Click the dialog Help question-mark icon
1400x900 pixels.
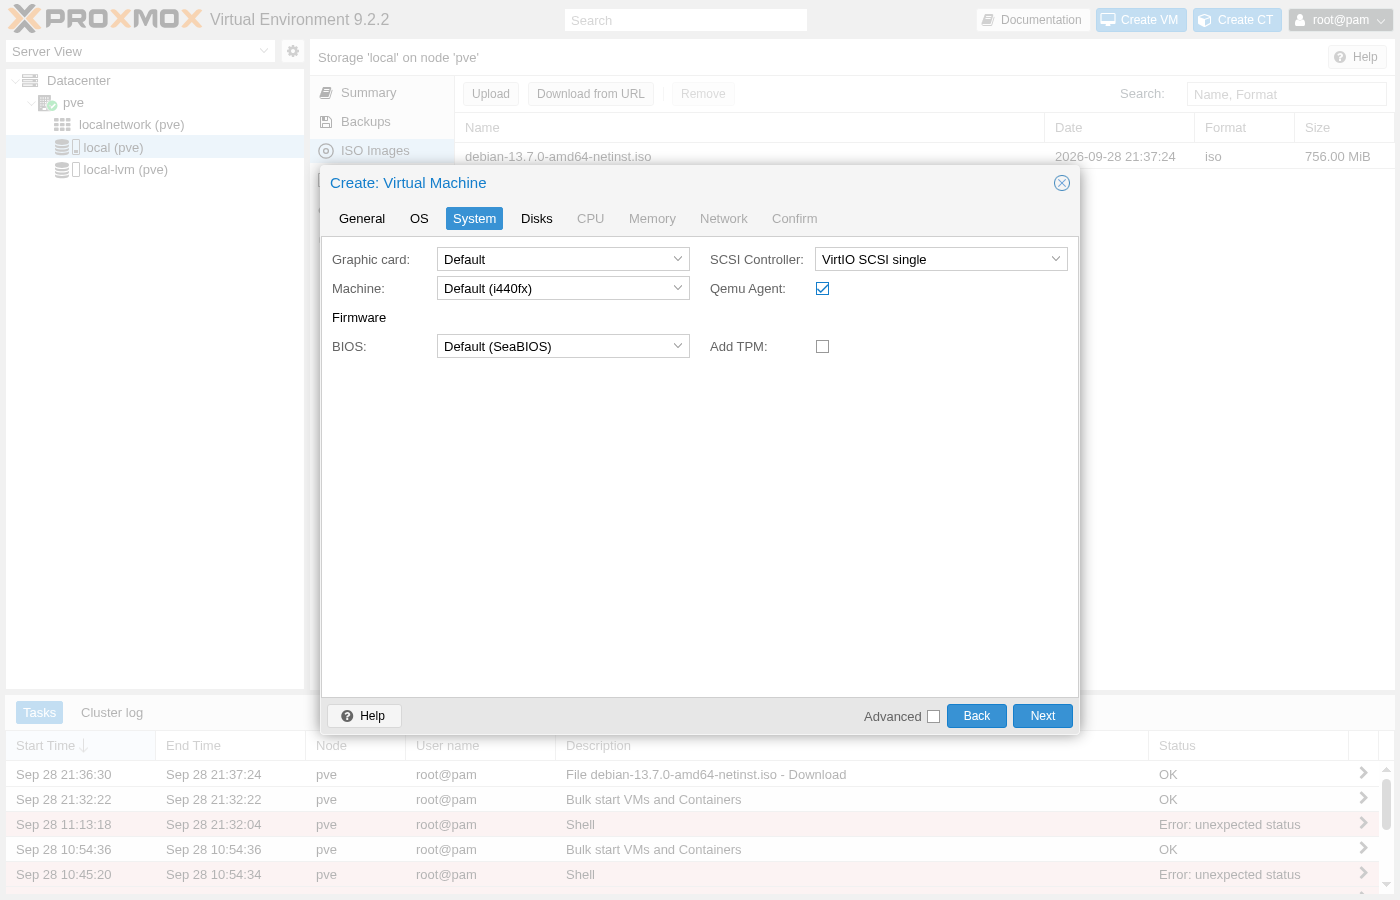(347, 716)
